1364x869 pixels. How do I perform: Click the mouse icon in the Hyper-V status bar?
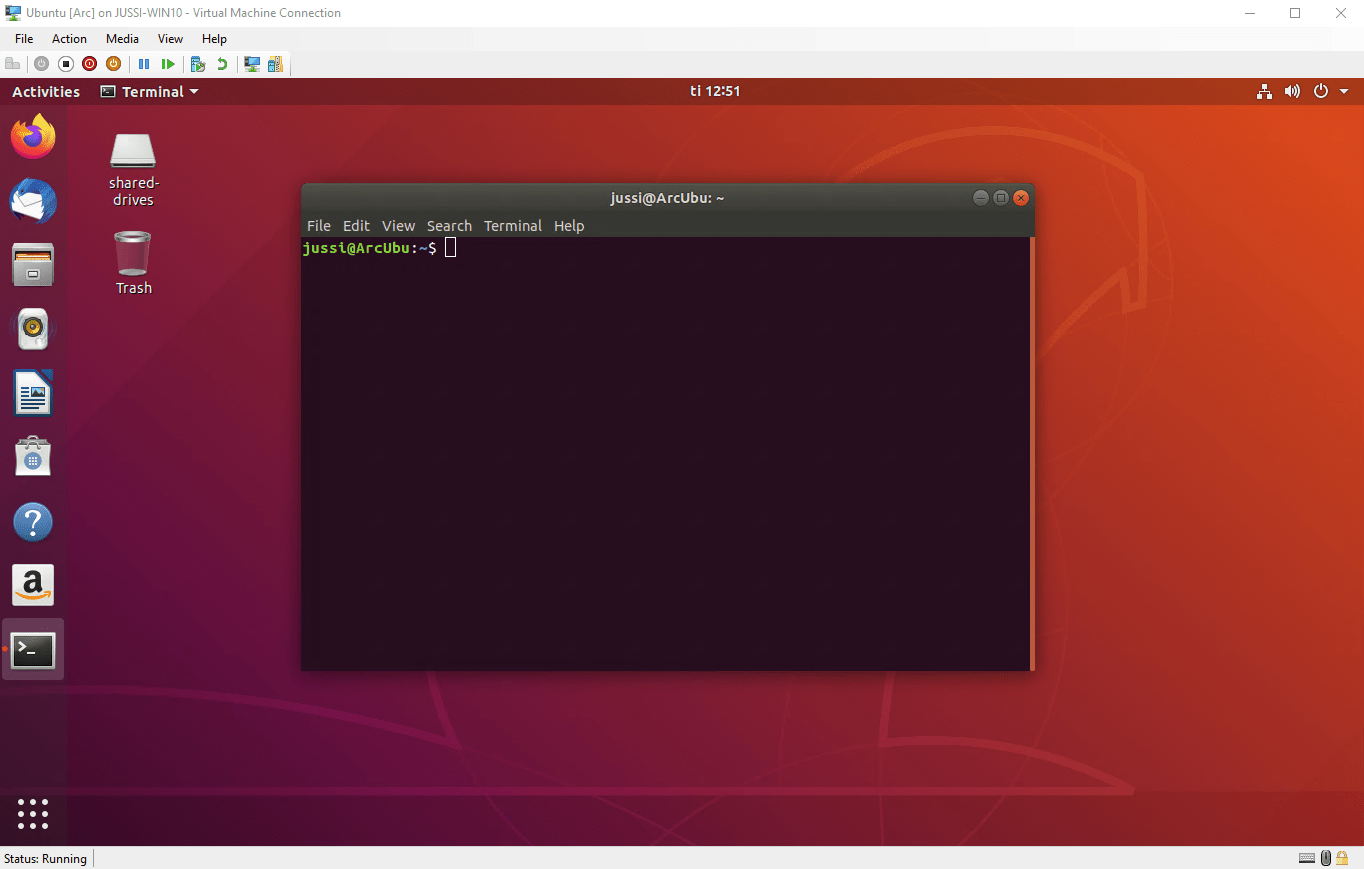(1326, 858)
